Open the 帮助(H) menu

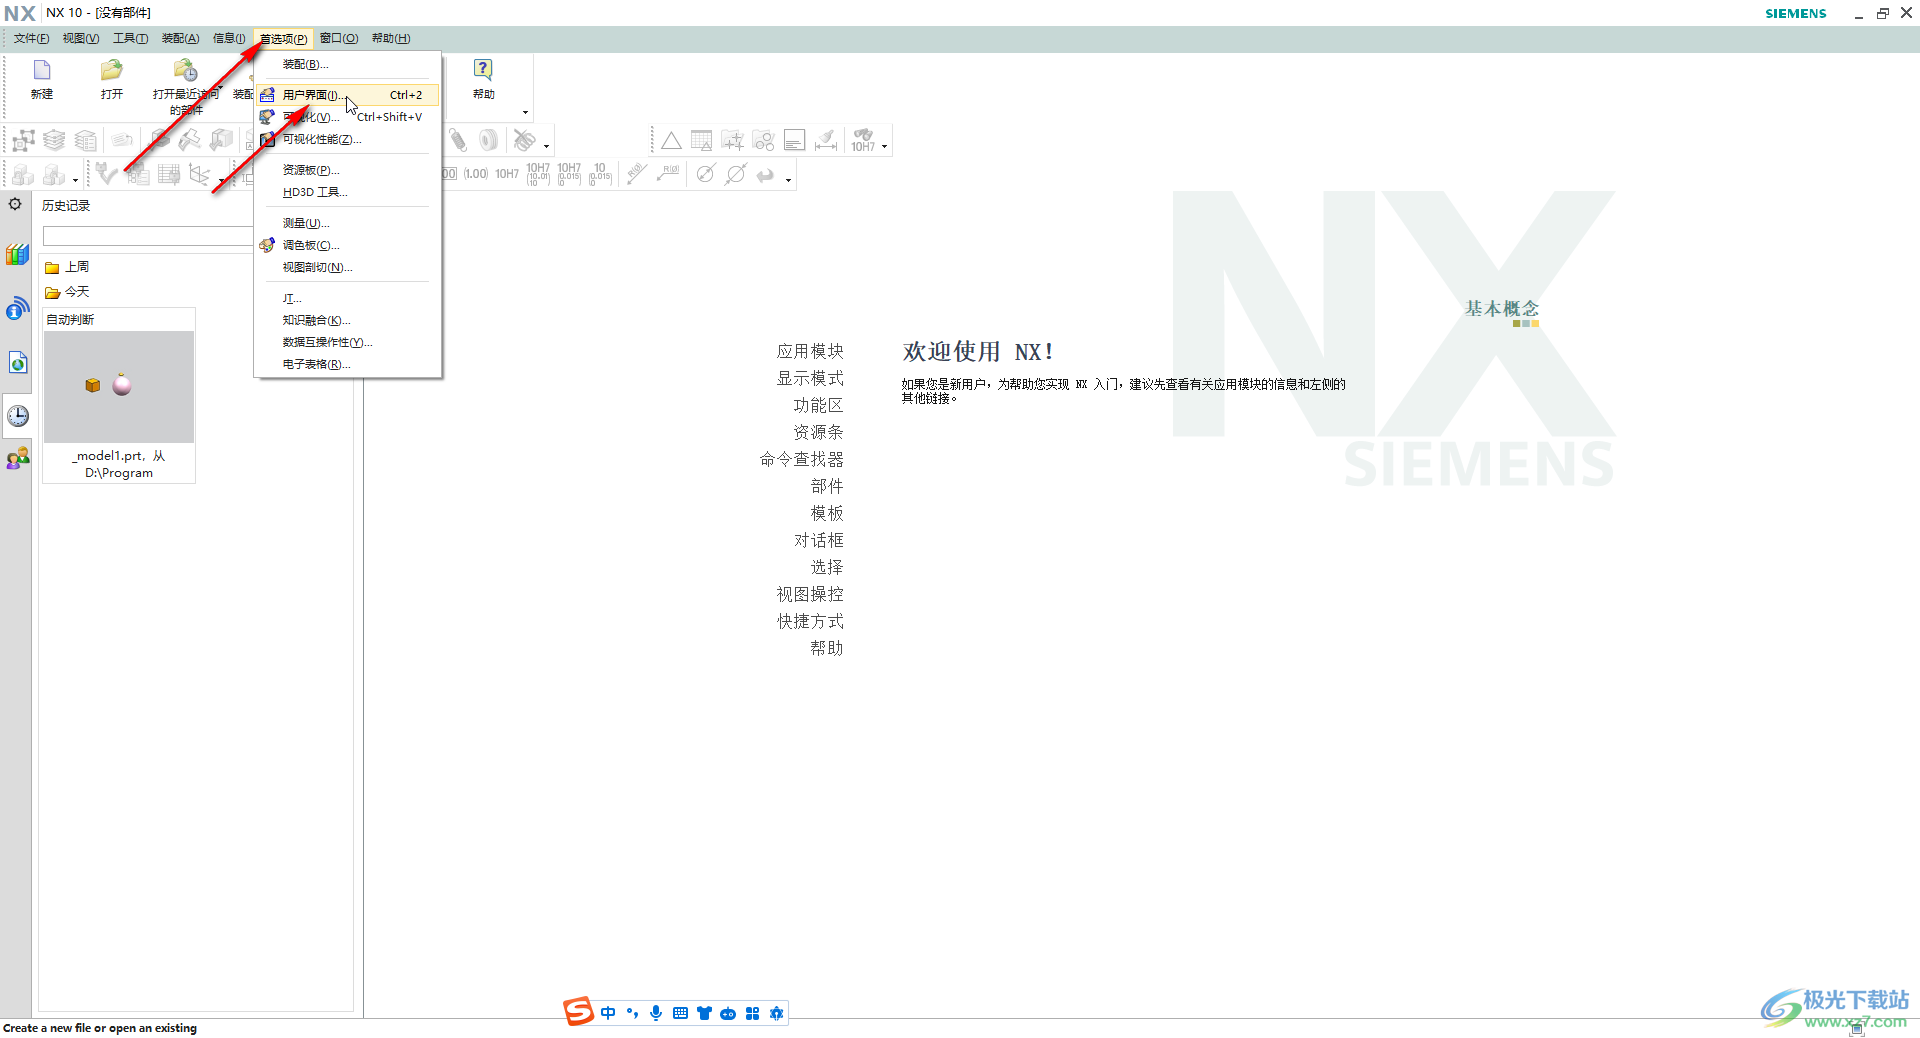click(391, 38)
